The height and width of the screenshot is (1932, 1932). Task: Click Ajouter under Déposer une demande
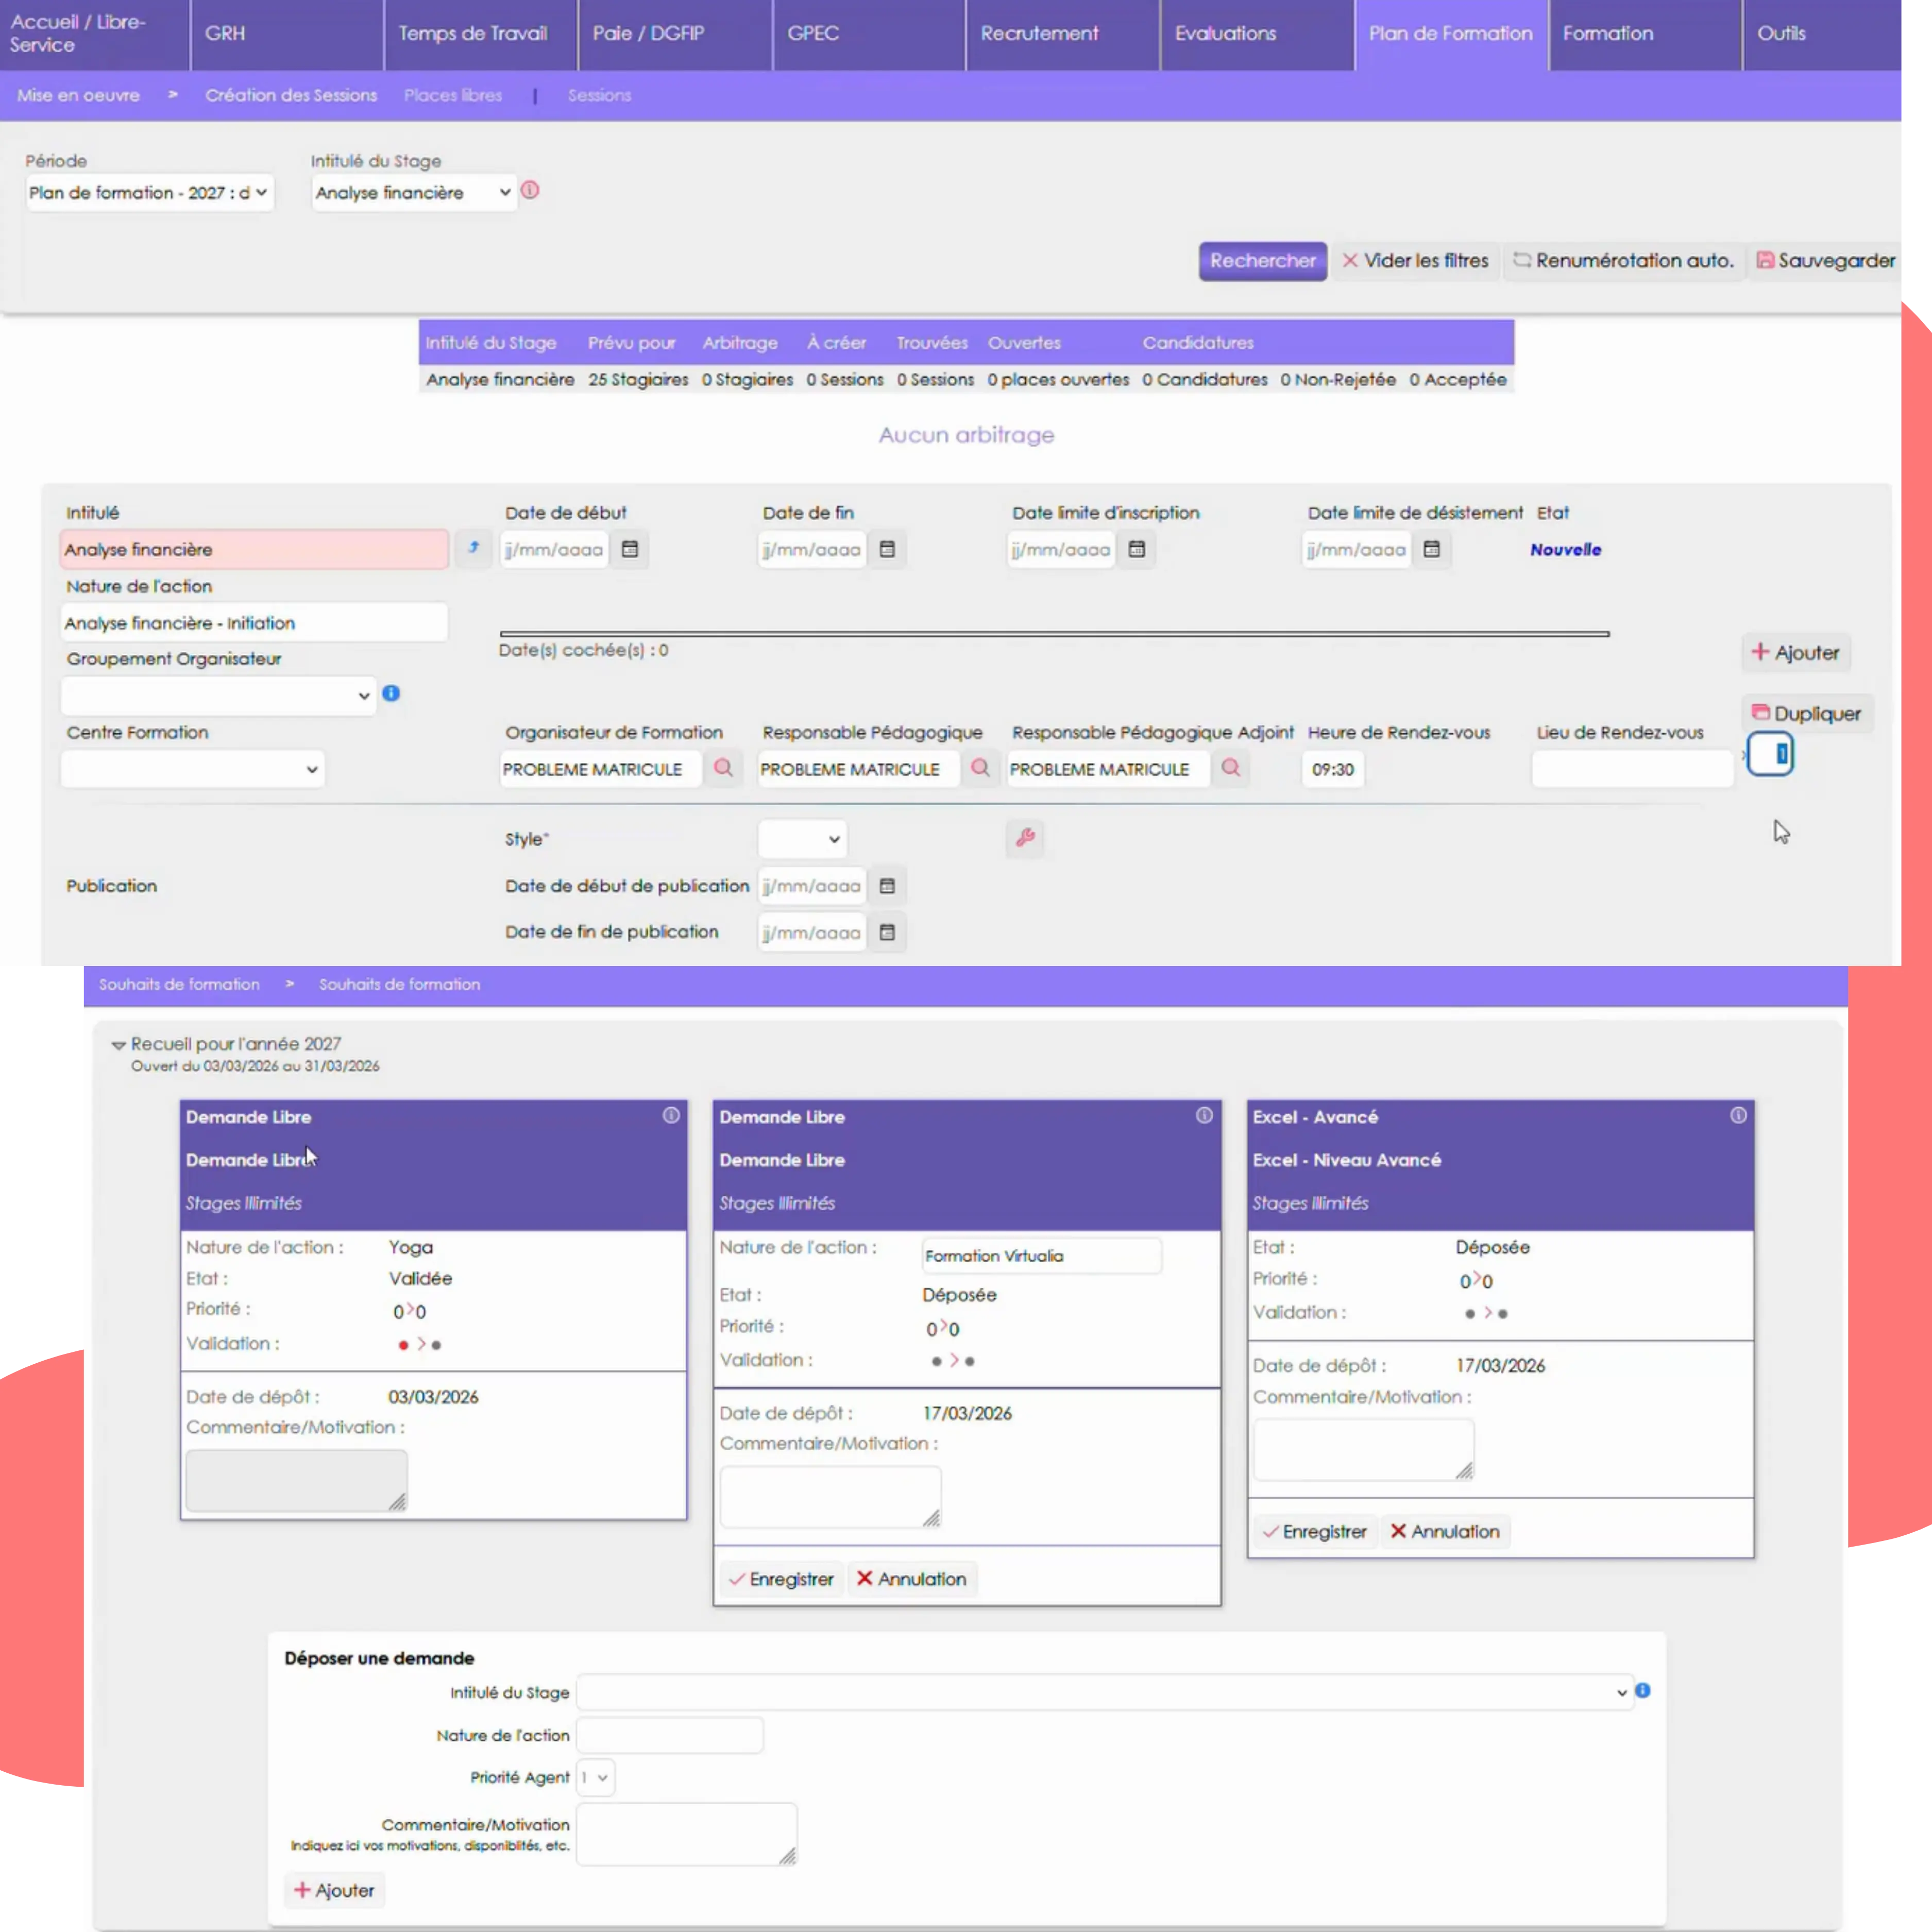tap(334, 1890)
